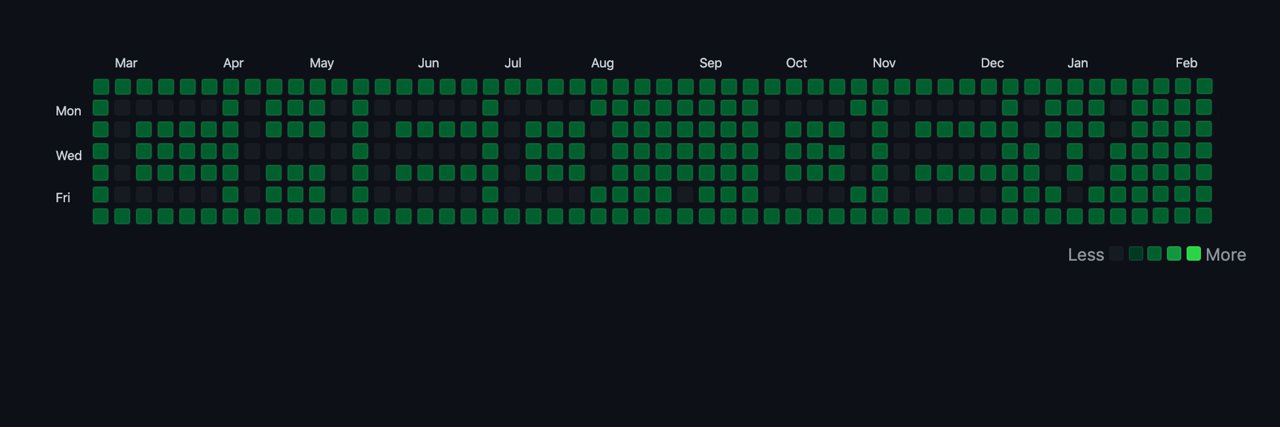Click the Jun month label
The width and height of the screenshot is (1280, 427).
428,63
